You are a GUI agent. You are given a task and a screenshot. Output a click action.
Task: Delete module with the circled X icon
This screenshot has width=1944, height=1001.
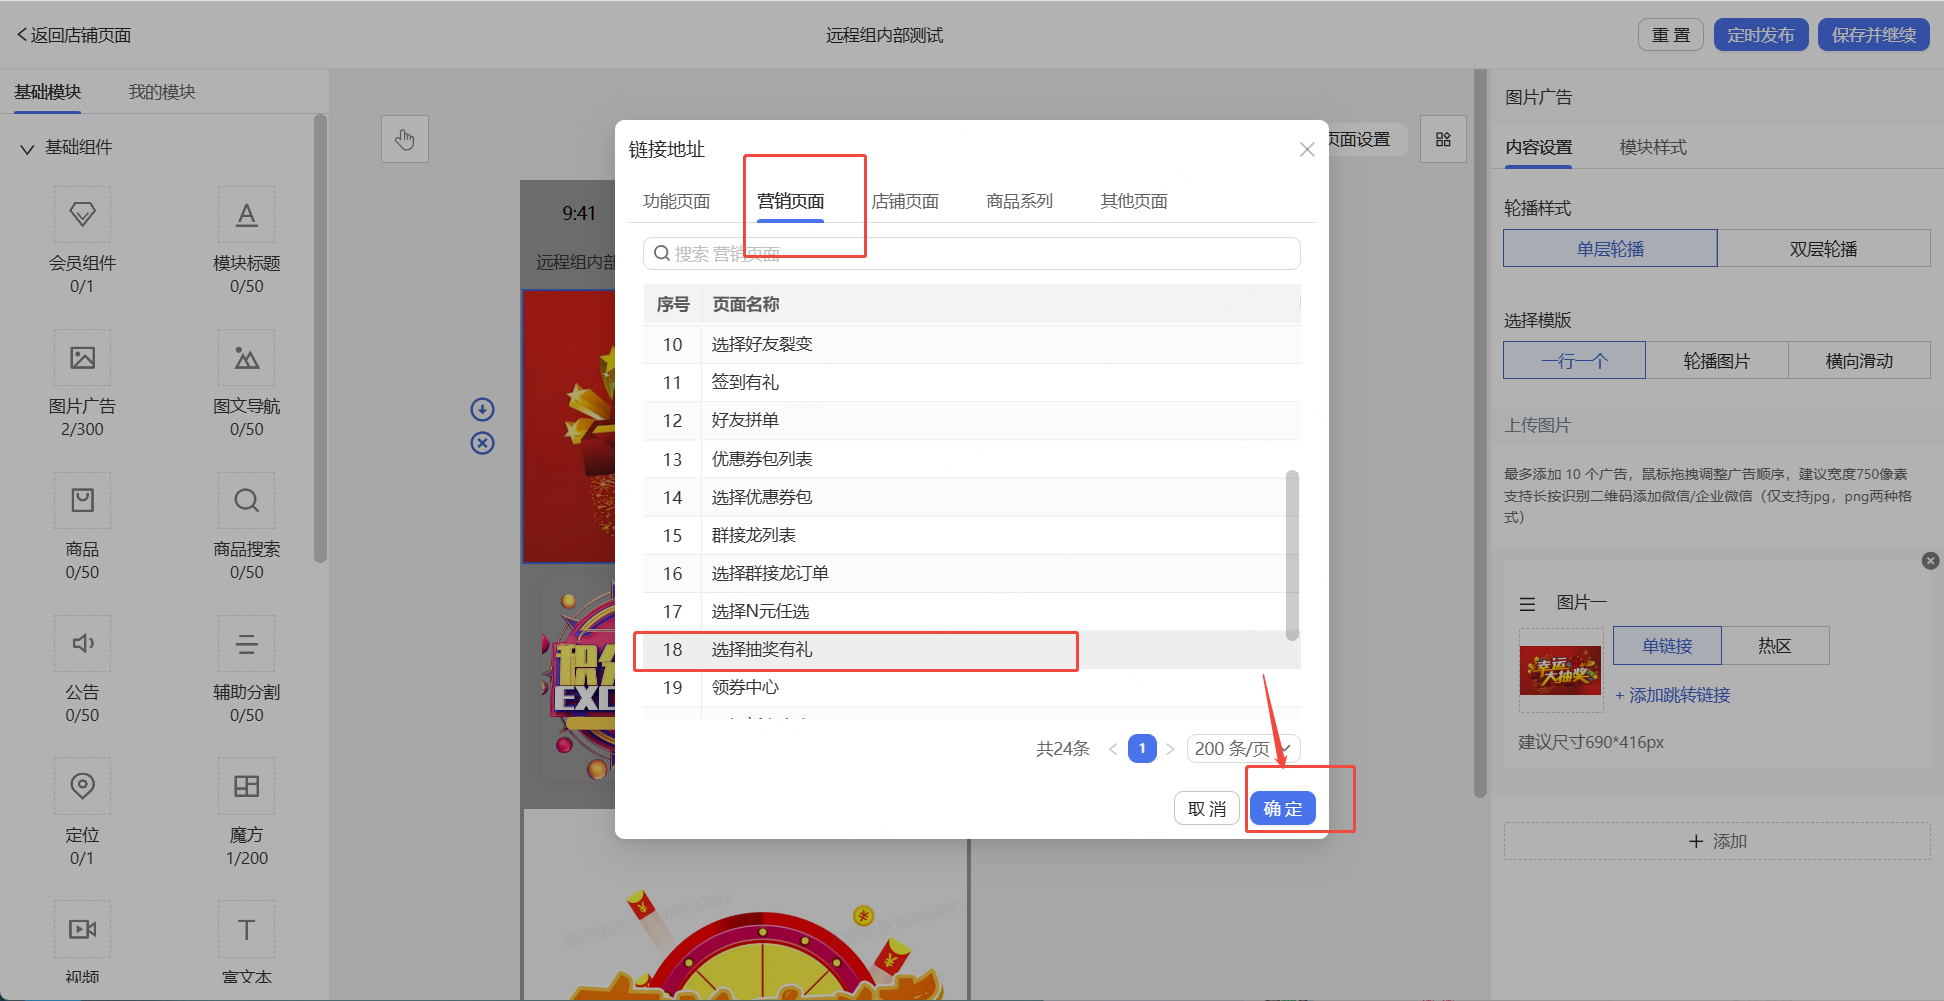[x=482, y=443]
